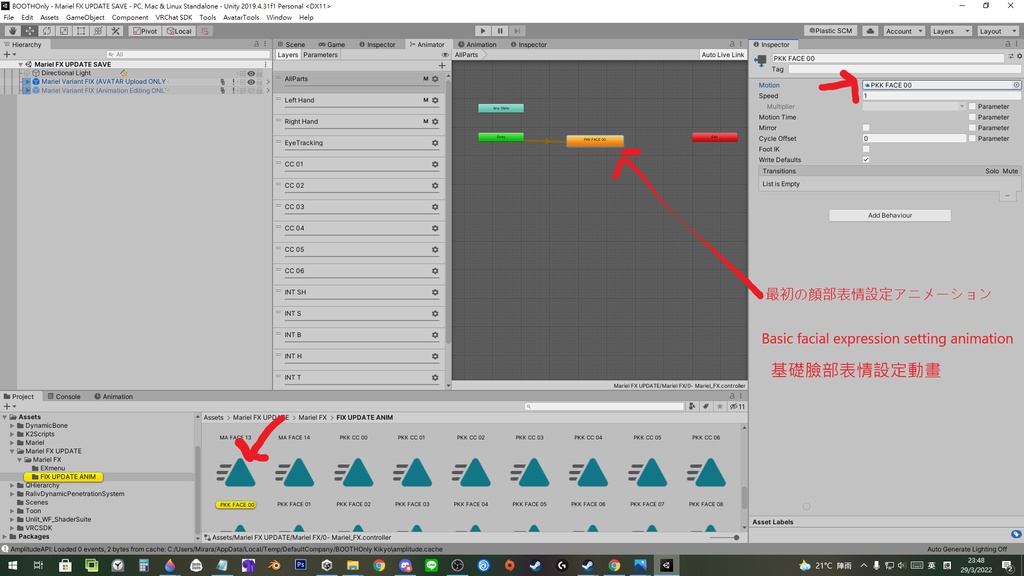Toggle the Auto Live Link button
Screen dimensions: 1024x576
point(722,55)
